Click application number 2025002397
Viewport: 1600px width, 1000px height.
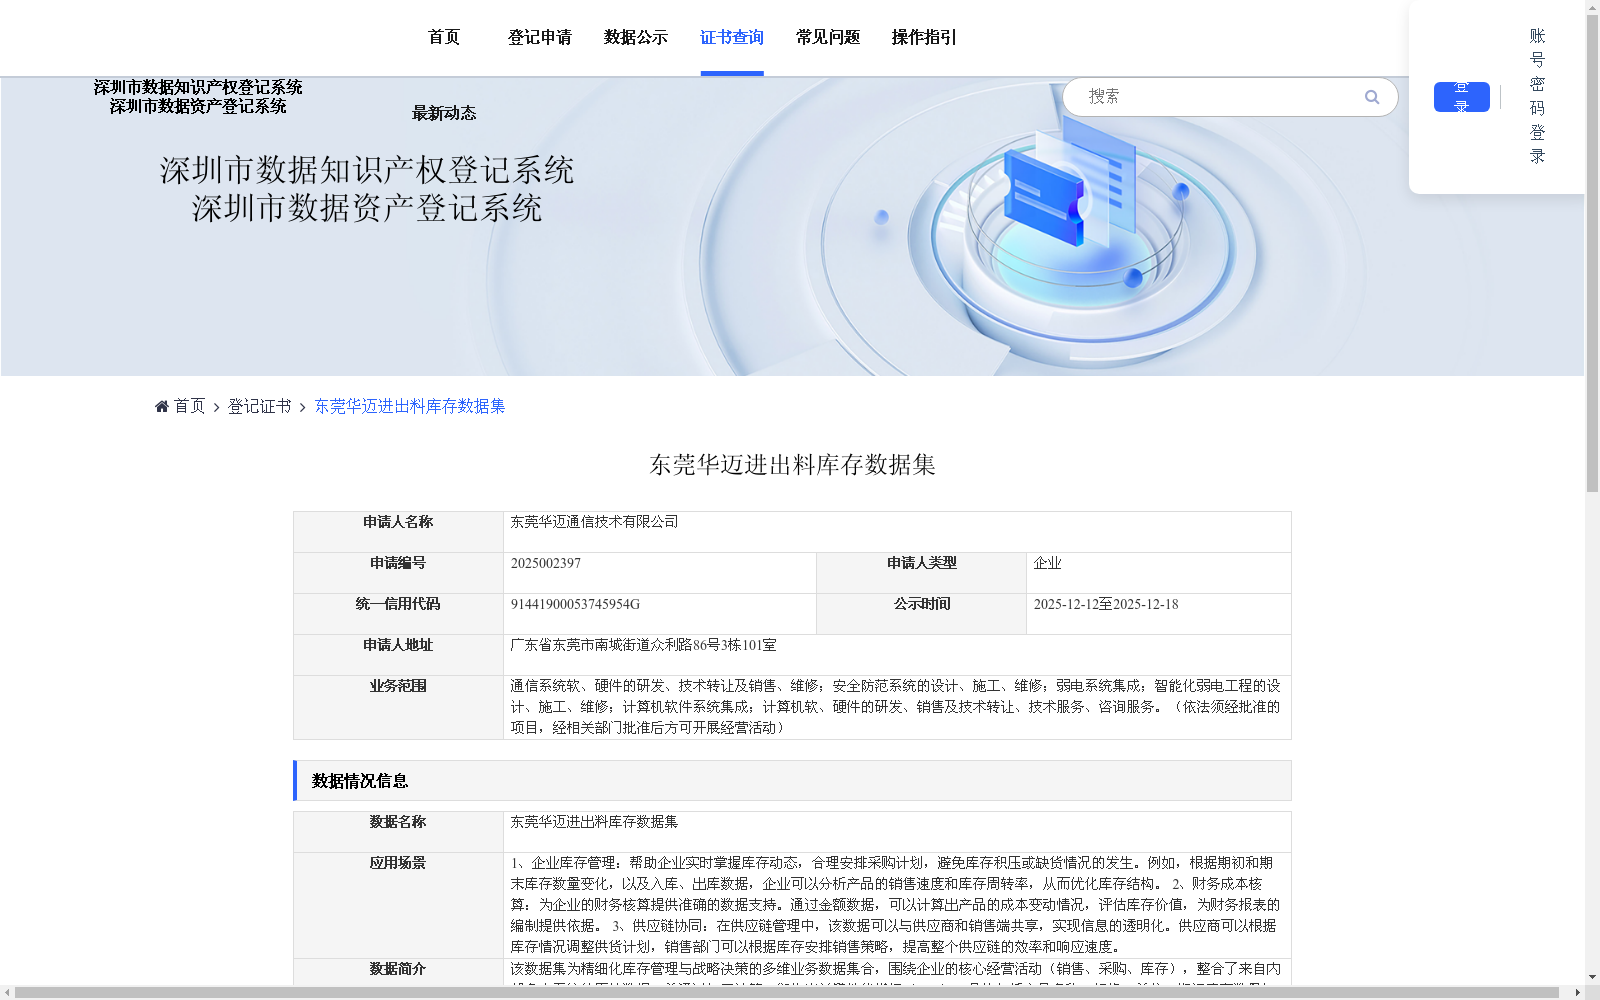(x=546, y=563)
